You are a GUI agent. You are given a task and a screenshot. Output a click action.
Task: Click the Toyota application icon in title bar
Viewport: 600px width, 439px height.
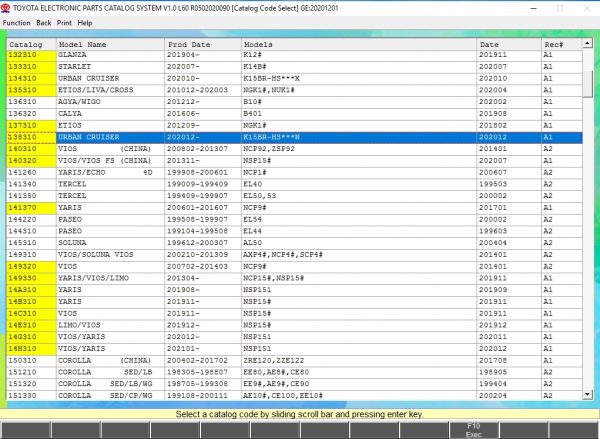[x=5, y=8]
